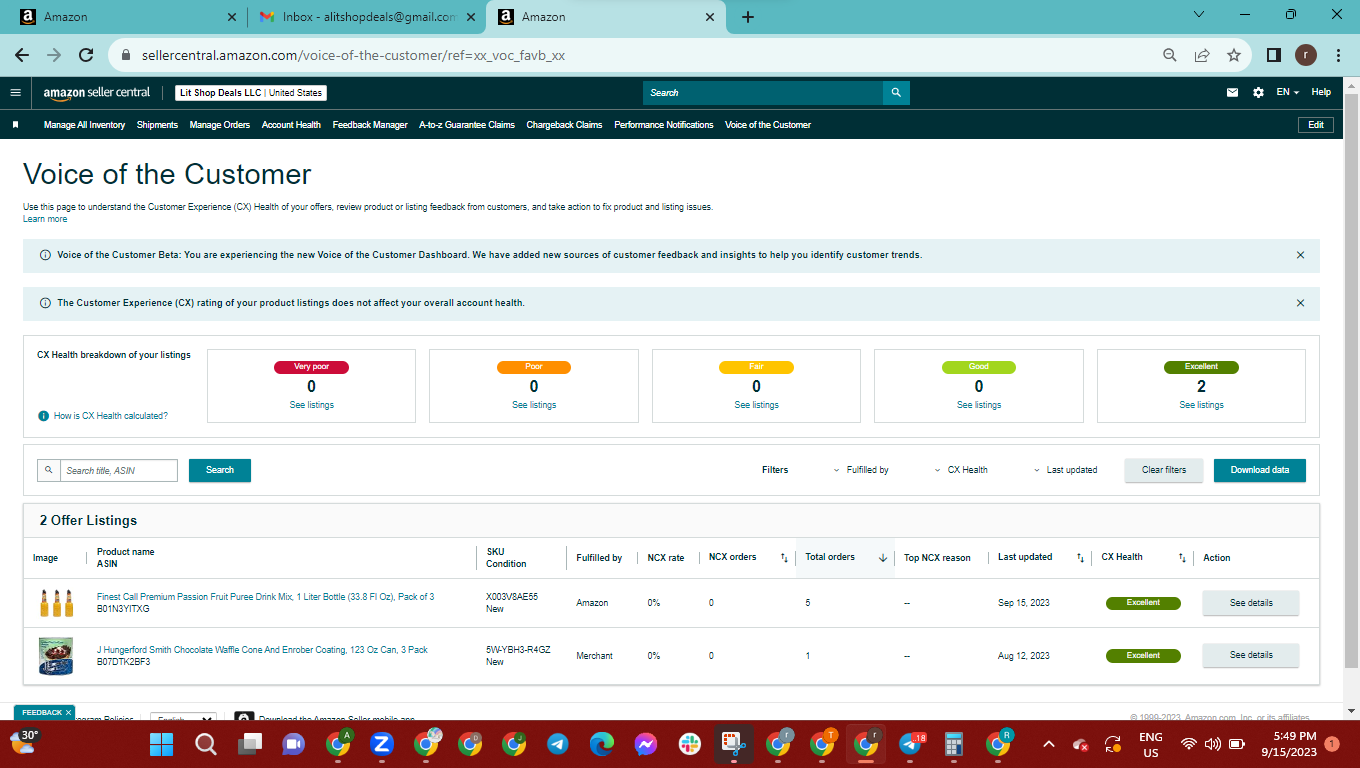
Task: Open How is CX Health calculated link
Action: tap(111, 416)
